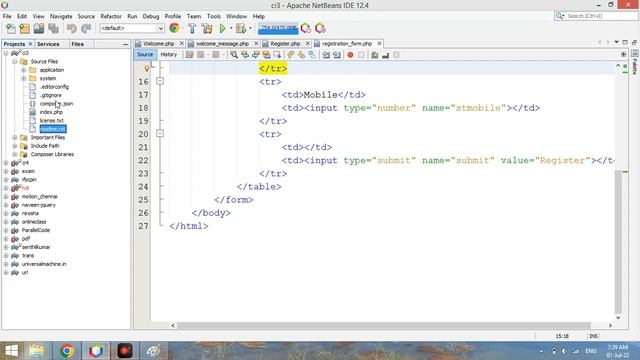The image size is (640, 360).
Task: Select the license.txt file
Action: pos(51,120)
